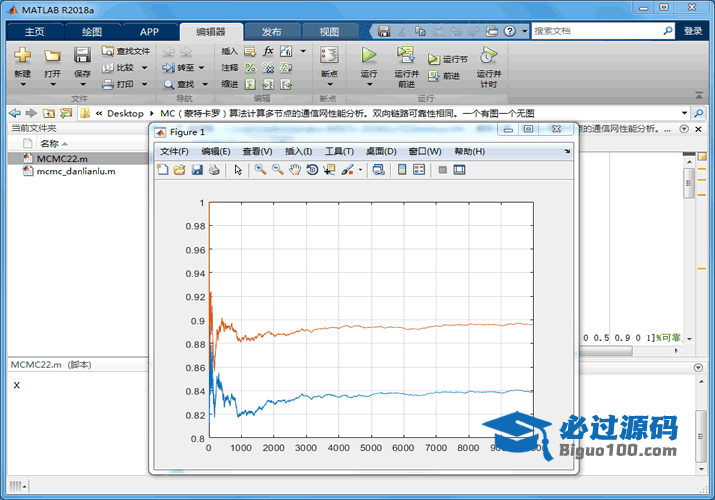The image size is (715, 500).
Task: Select the Zoom In magnifier tool
Action: tap(260, 170)
